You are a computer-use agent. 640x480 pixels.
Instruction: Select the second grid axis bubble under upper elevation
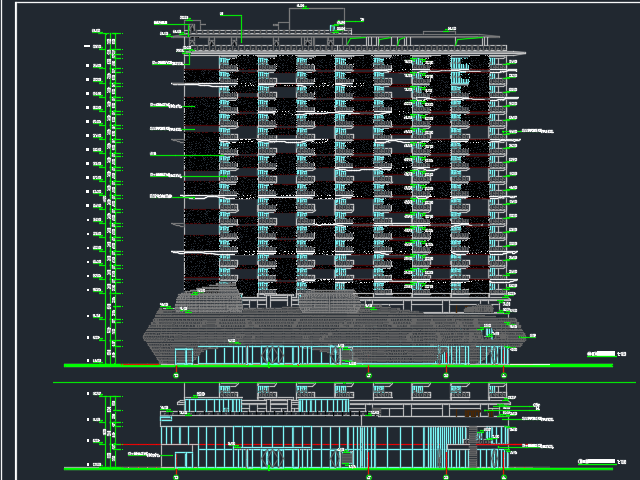coord(369,374)
